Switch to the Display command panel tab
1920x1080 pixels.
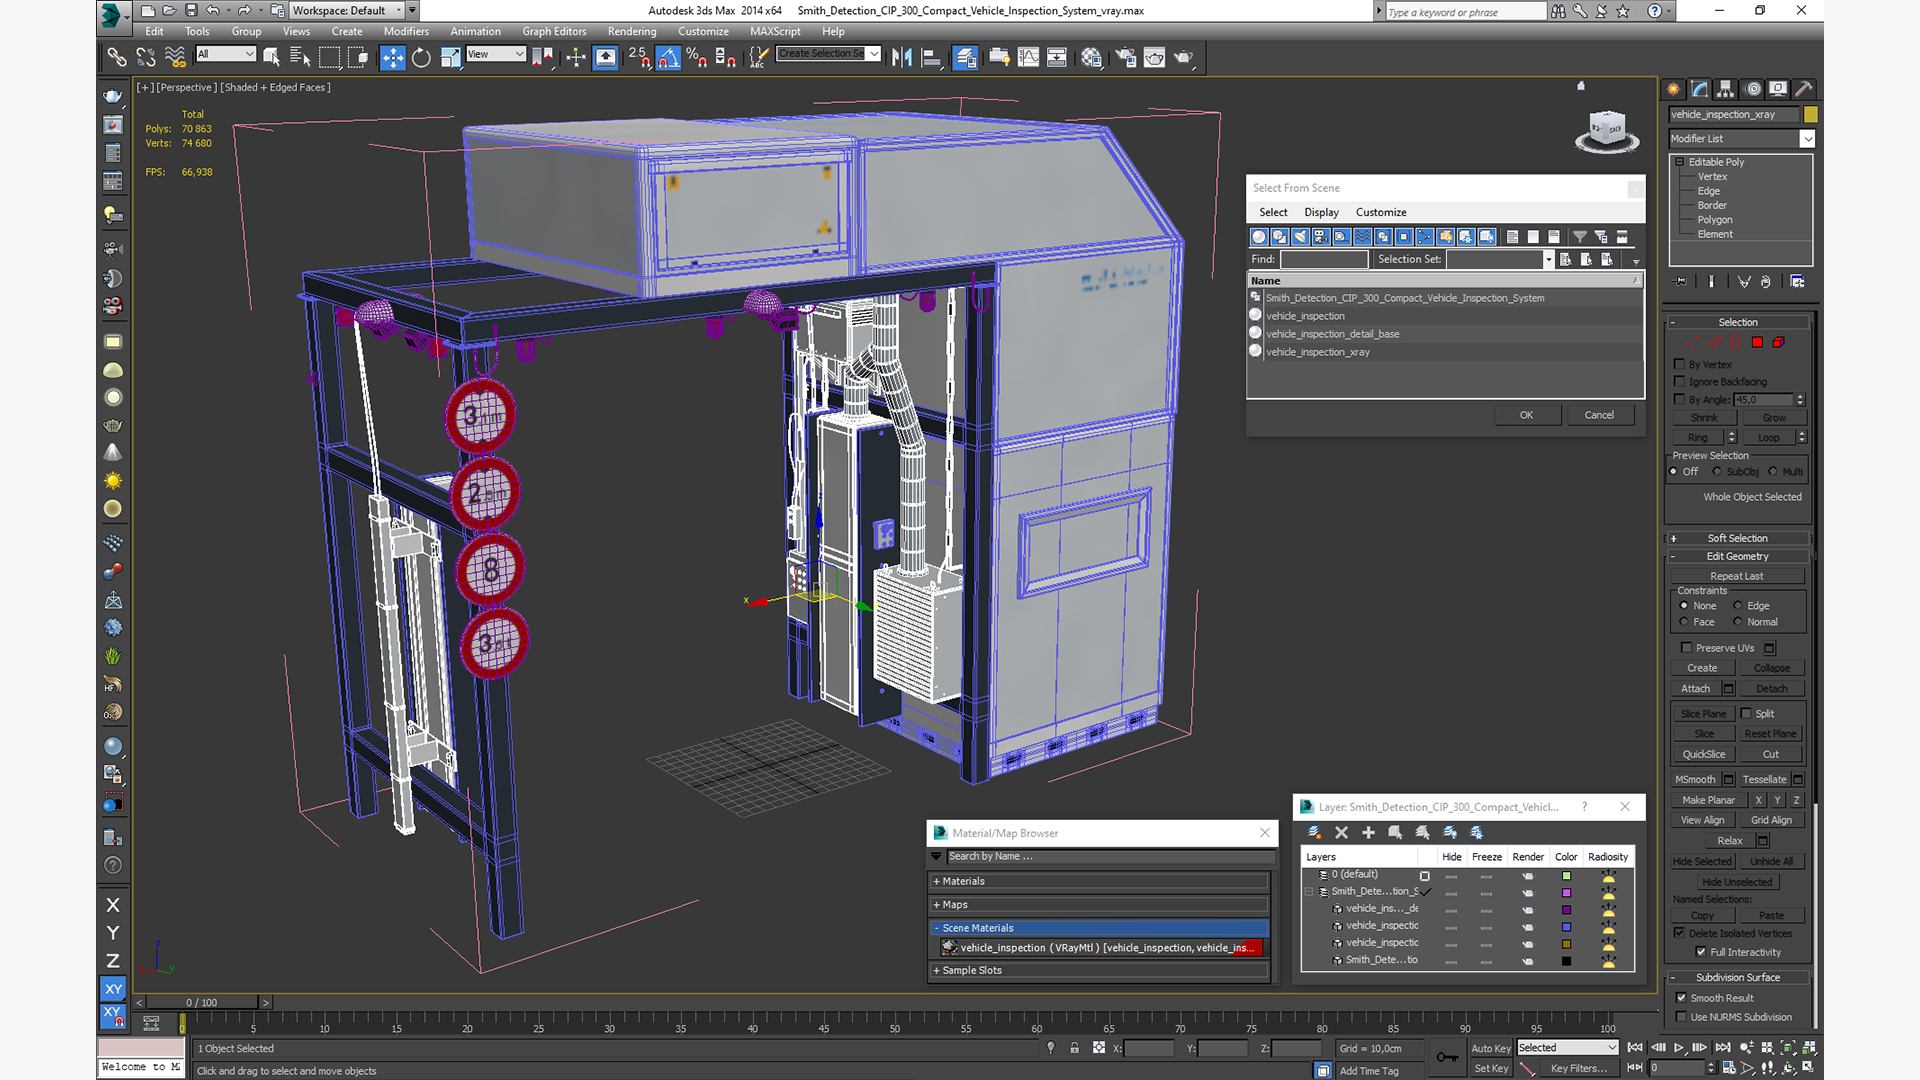point(1778,89)
